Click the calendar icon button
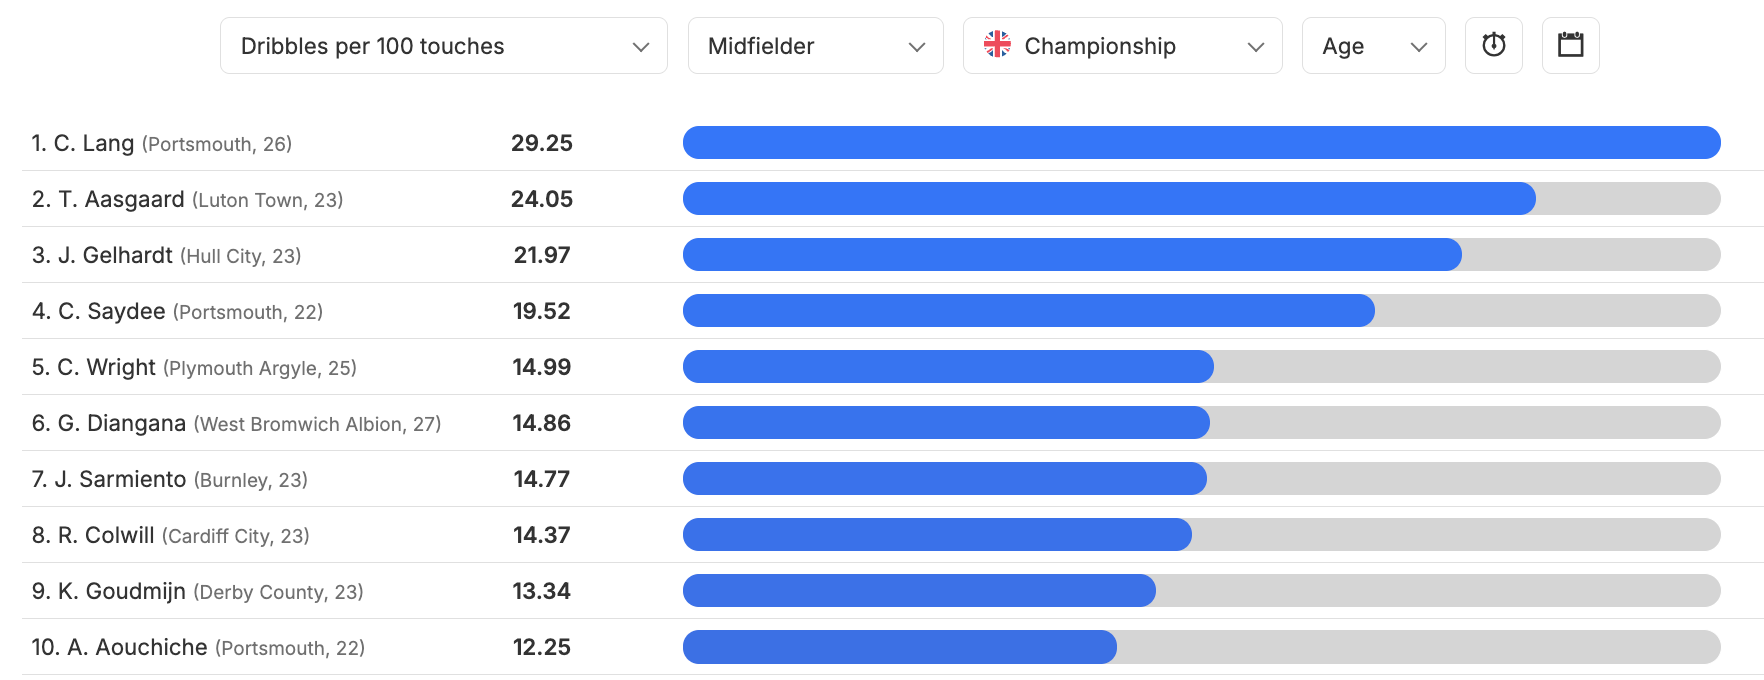Viewport: 1764px width, 680px height. (x=1570, y=45)
